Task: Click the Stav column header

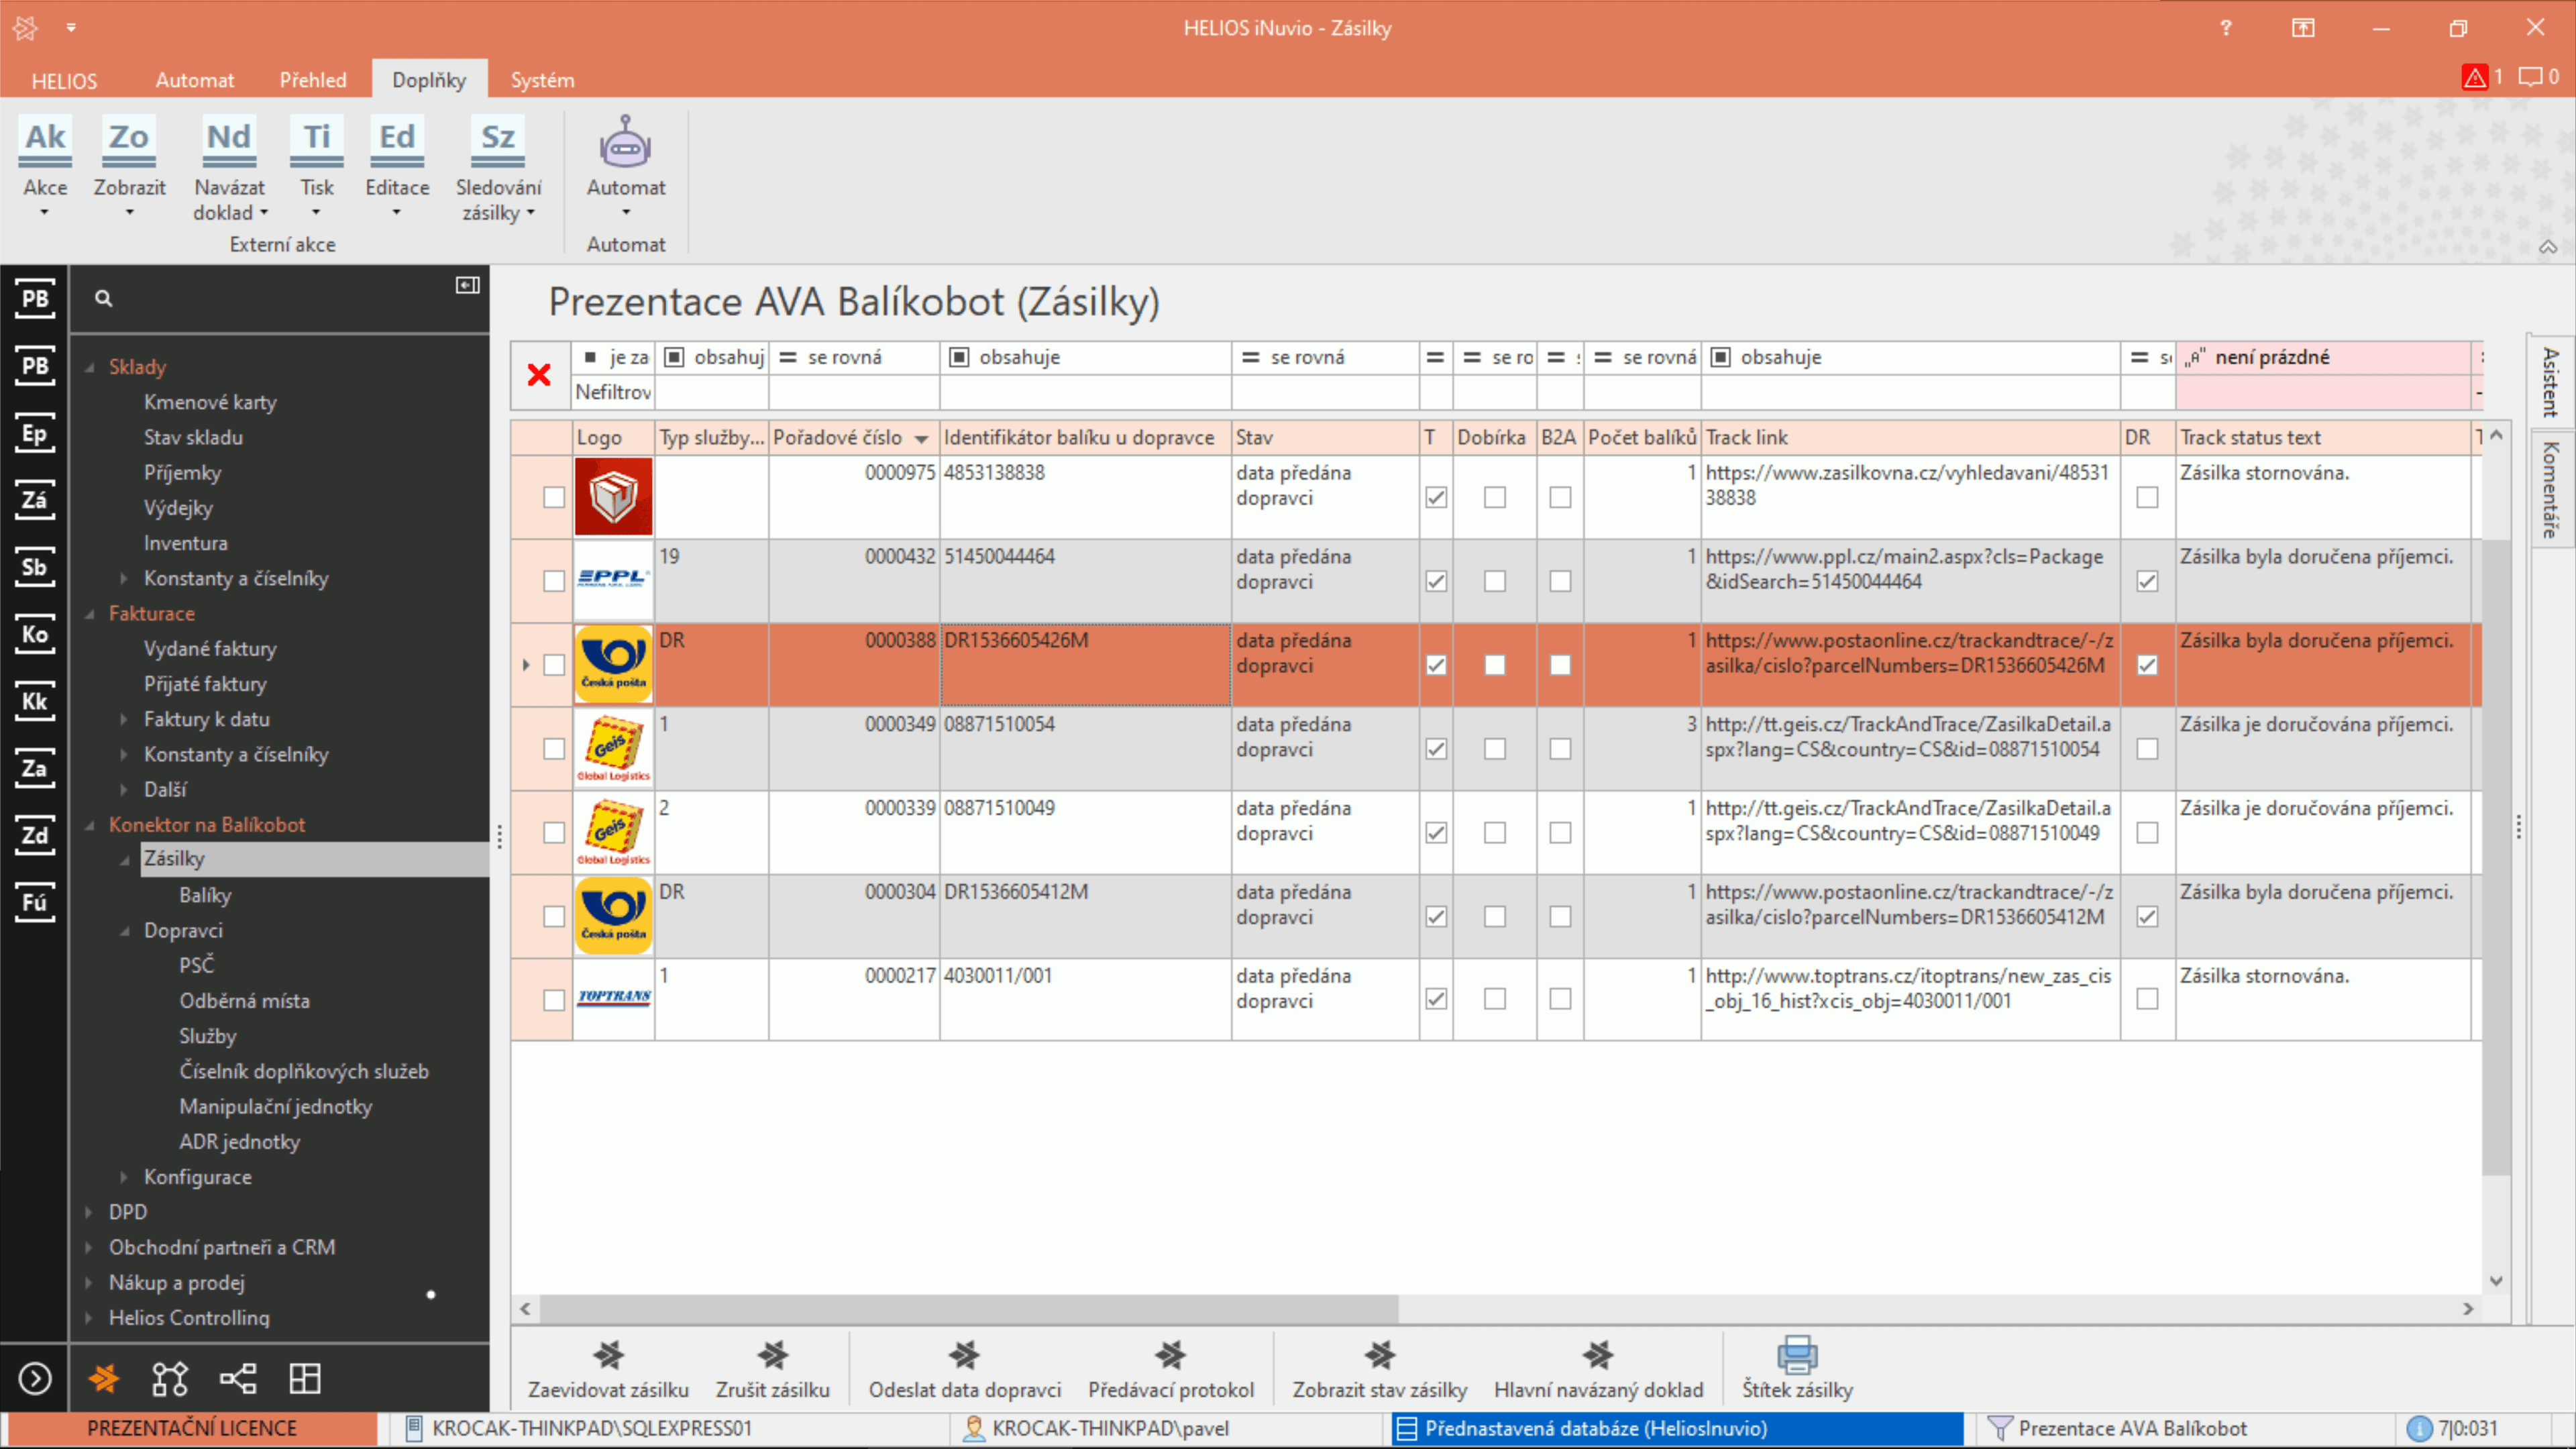Action: tap(1325, 438)
